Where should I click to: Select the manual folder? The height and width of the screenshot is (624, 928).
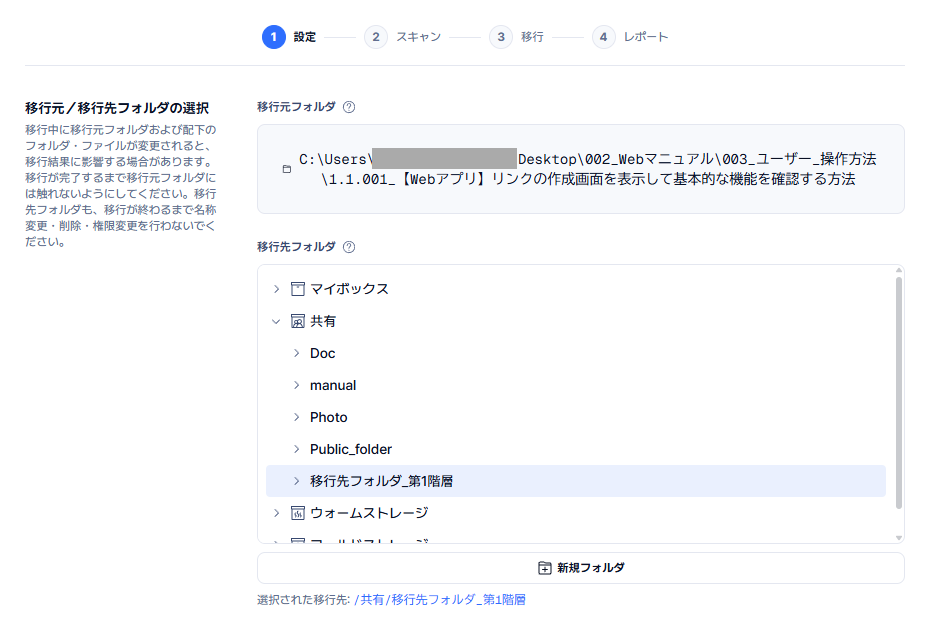(333, 385)
